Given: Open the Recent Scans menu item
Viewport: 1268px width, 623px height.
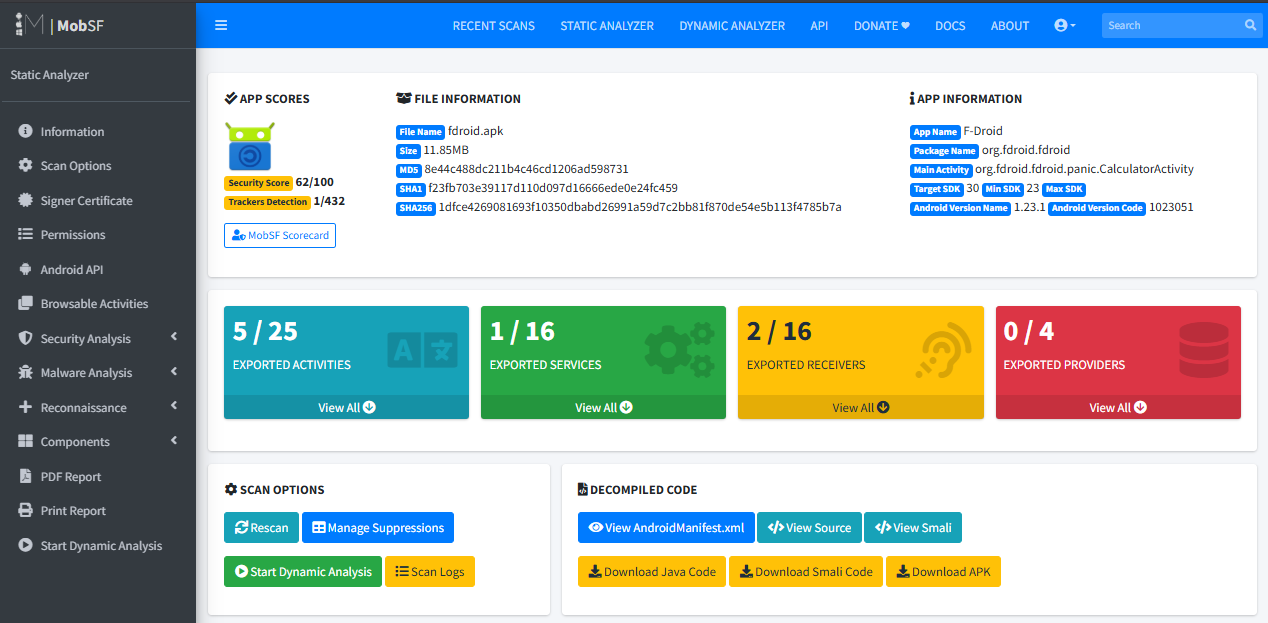Looking at the screenshot, I should [x=493, y=25].
